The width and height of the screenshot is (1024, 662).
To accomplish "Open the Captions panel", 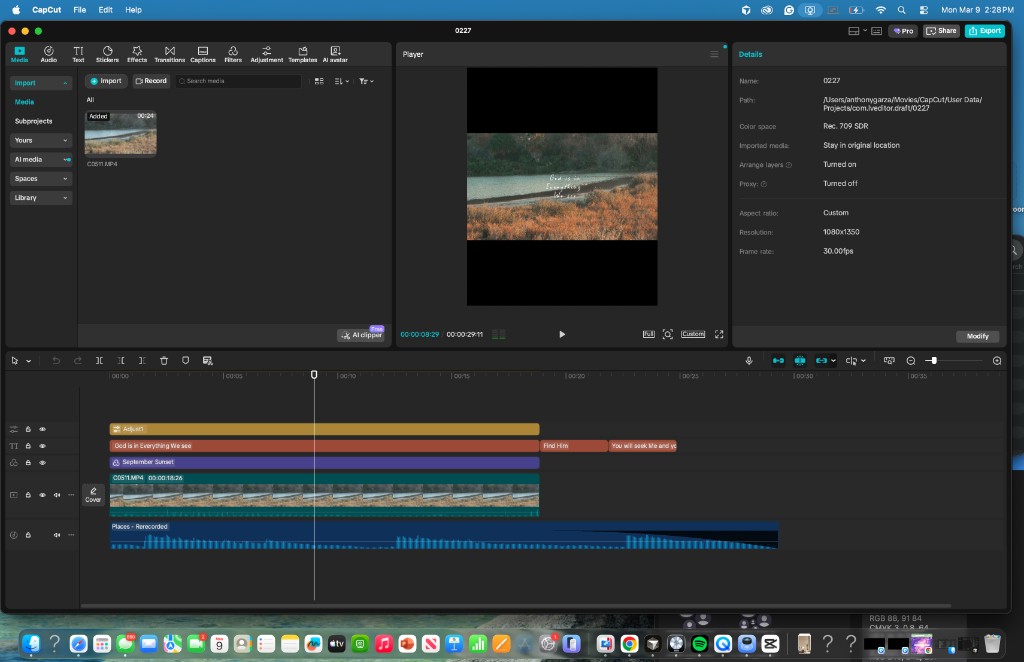I will (x=202, y=54).
